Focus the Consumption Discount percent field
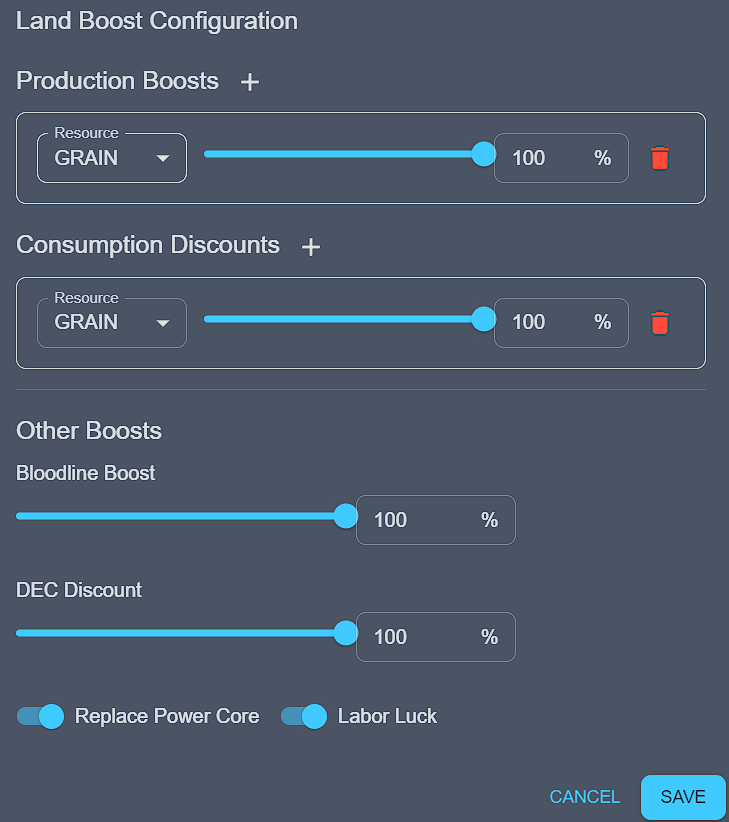Viewport: 729px width, 822px height. click(x=545, y=323)
